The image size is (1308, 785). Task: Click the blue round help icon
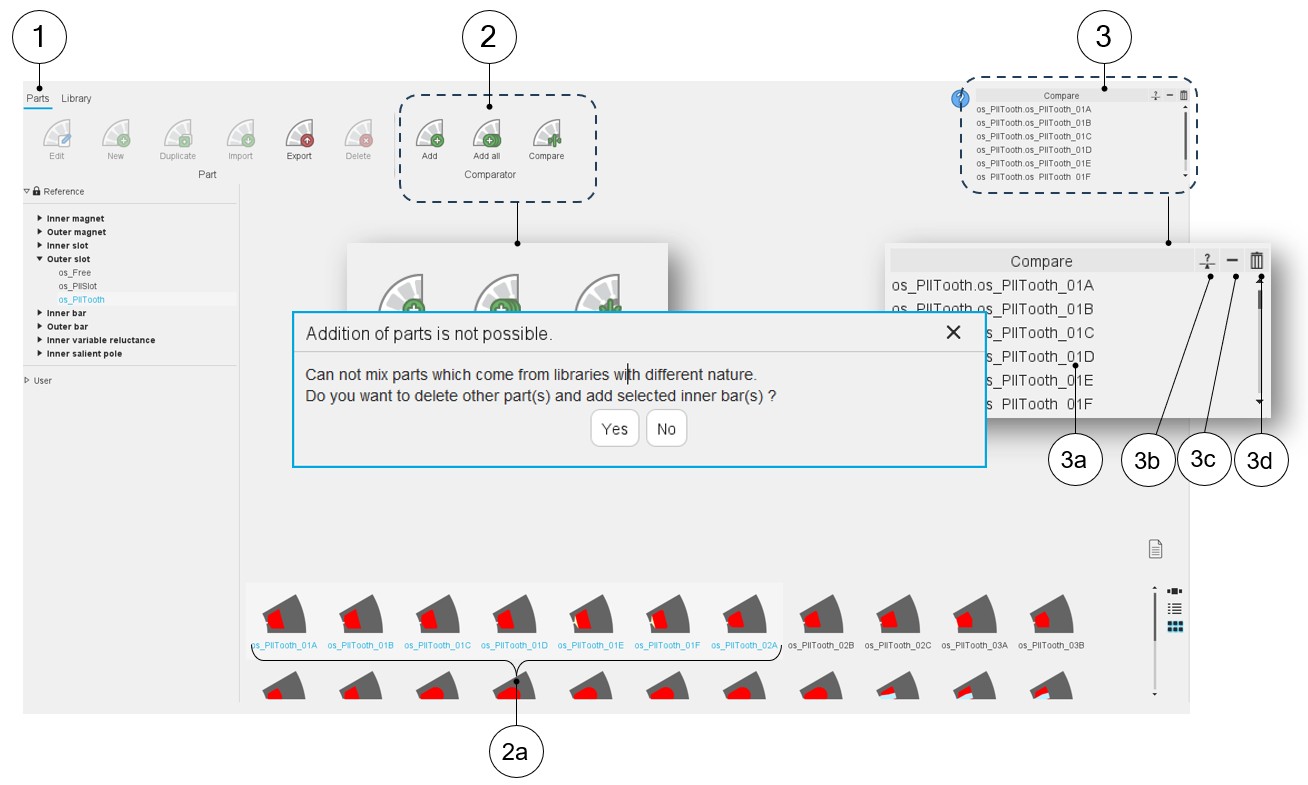(x=960, y=98)
